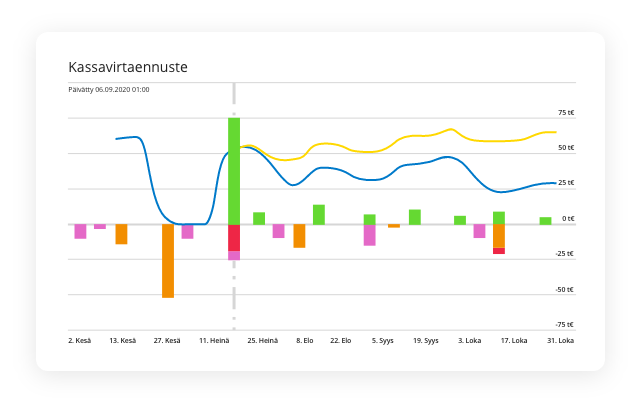Click the Päivätty 06.09.2020 timestamp text
This screenshot has height=411, width=641.
(x=109, y=90)
